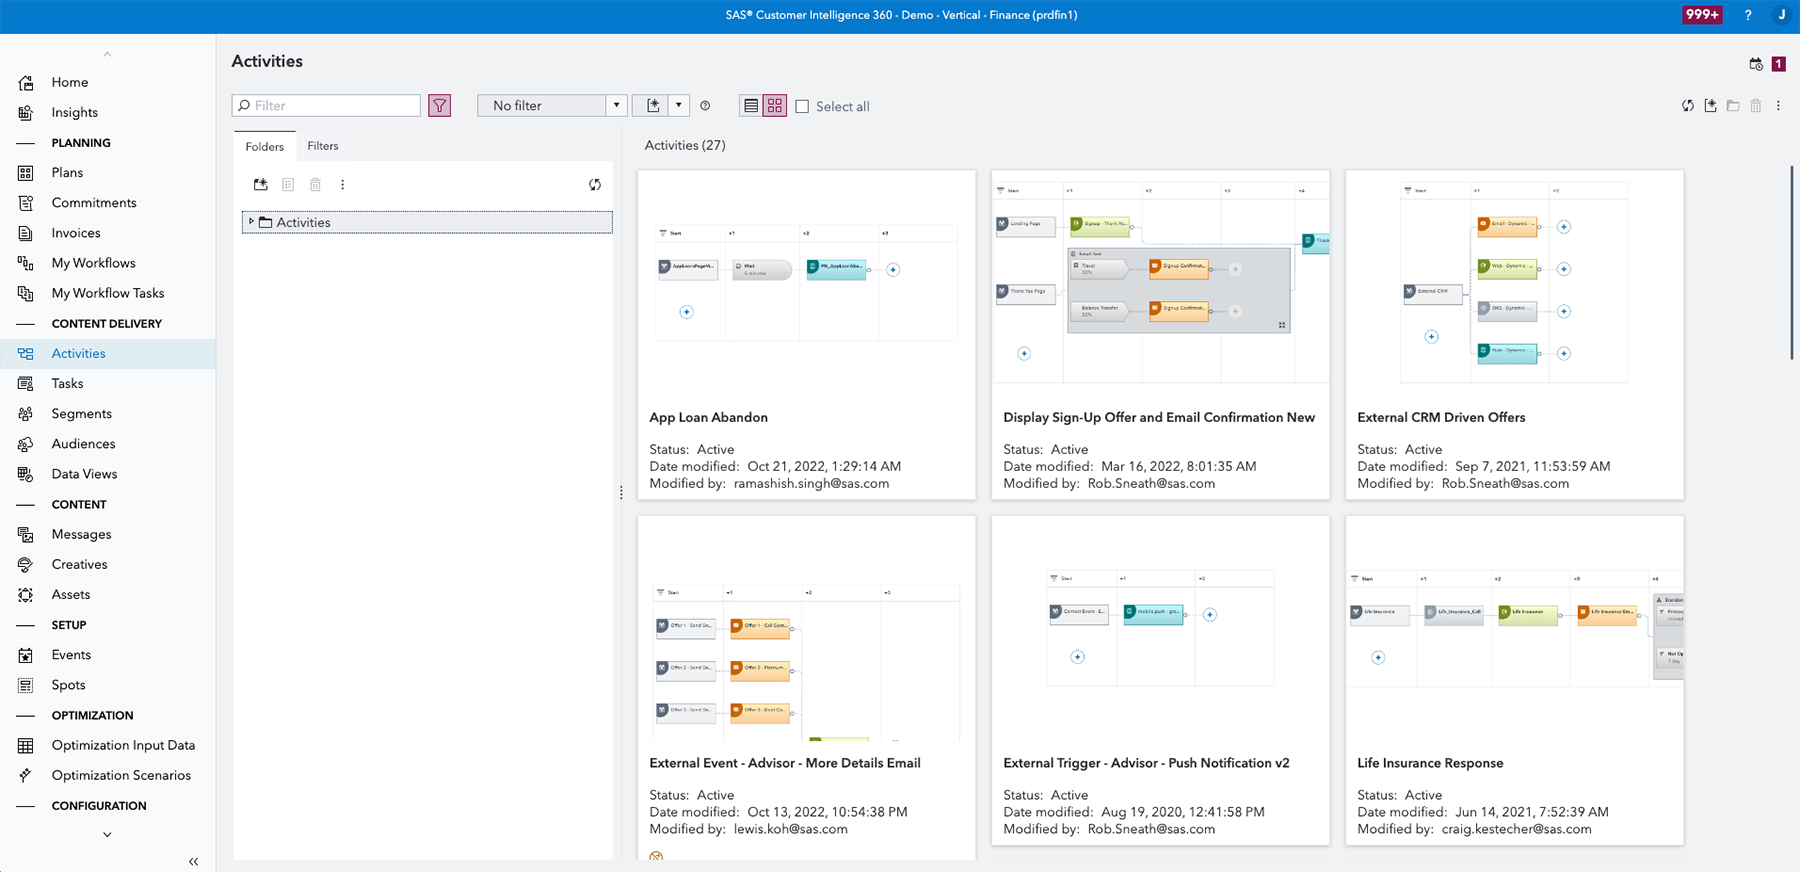The width and height of the screenshot is (1800, 872).
Task: Refresh the folder tree
Action: coord(595,185)
